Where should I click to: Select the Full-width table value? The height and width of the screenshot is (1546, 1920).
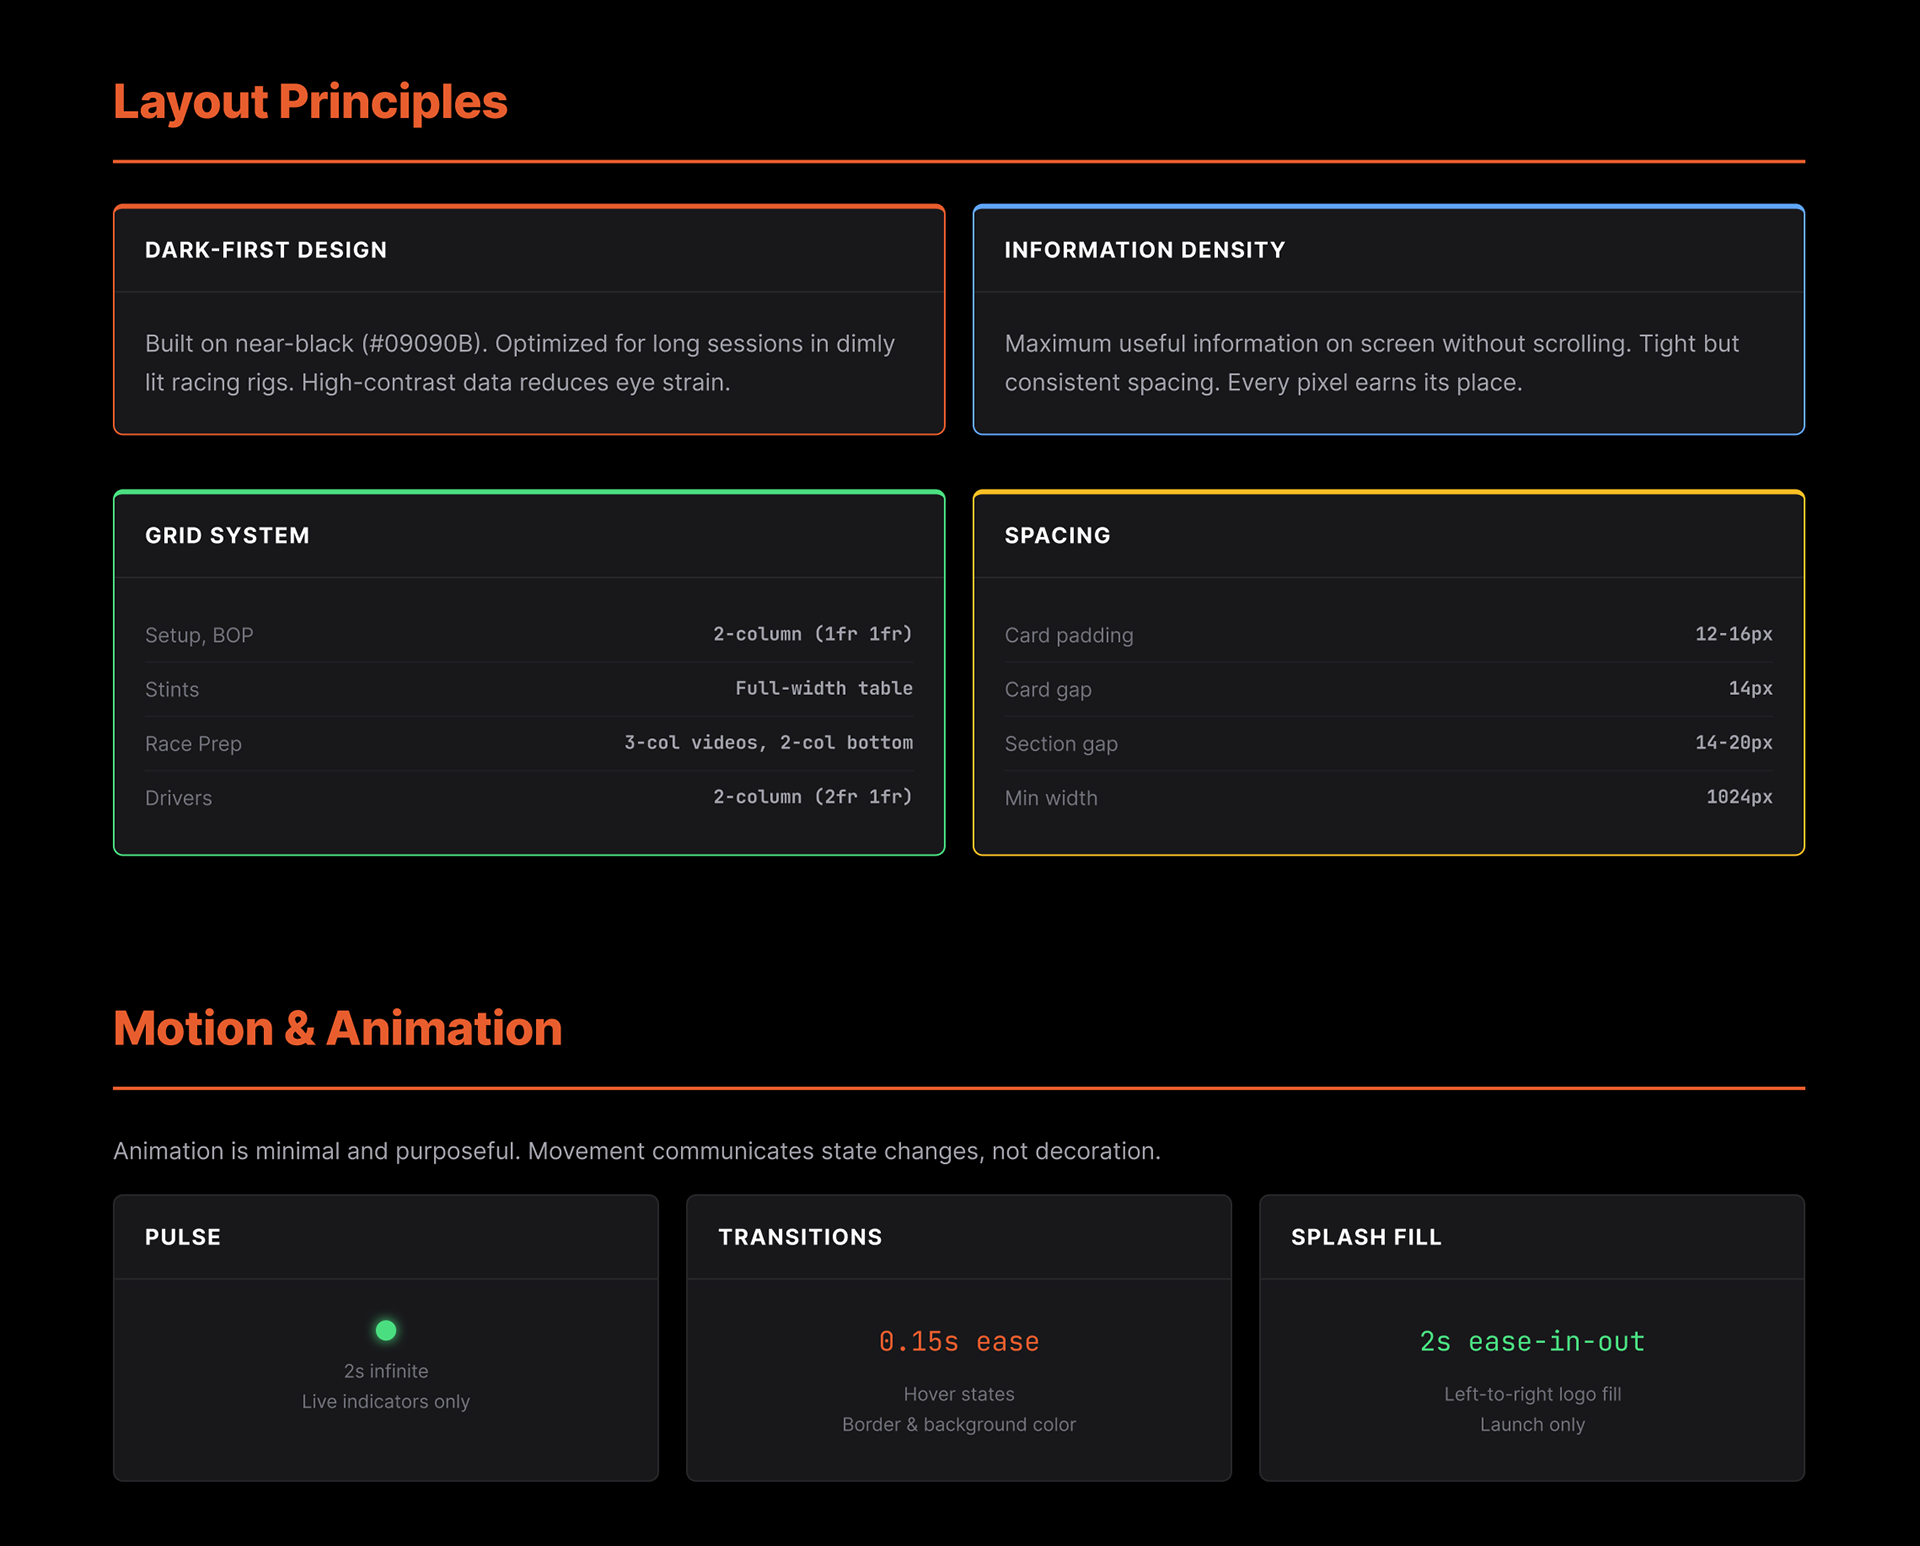pyautogui.click(x=823, y=688)
